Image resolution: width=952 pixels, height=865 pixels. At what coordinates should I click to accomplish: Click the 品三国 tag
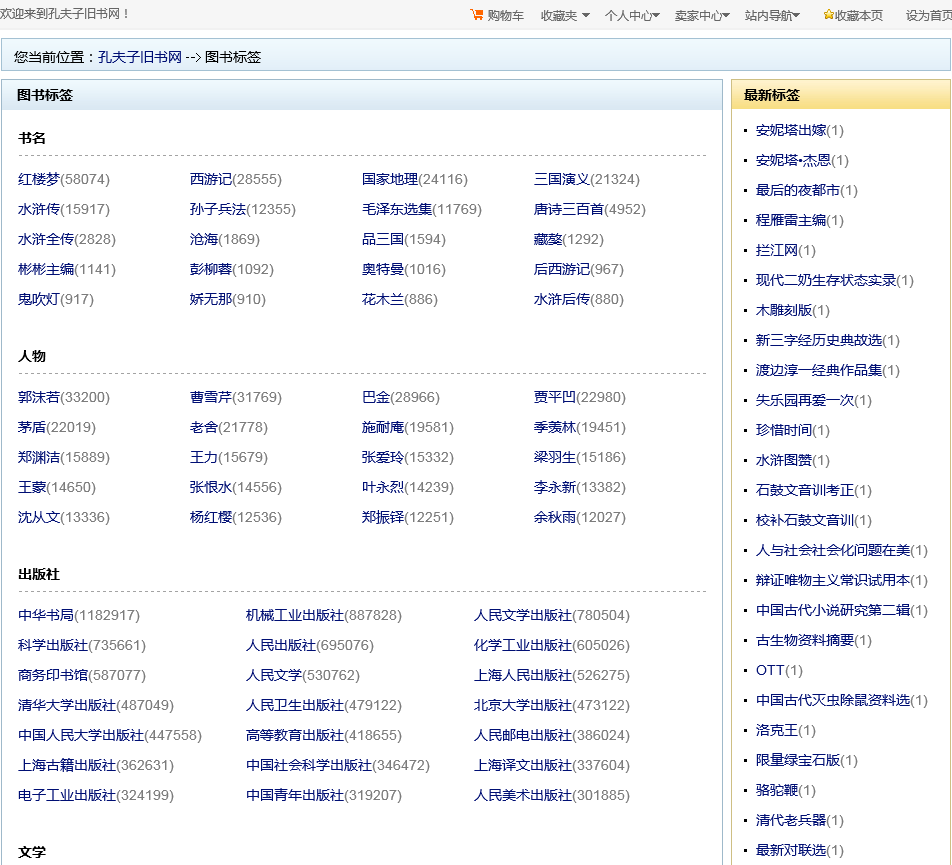(383, 239)
